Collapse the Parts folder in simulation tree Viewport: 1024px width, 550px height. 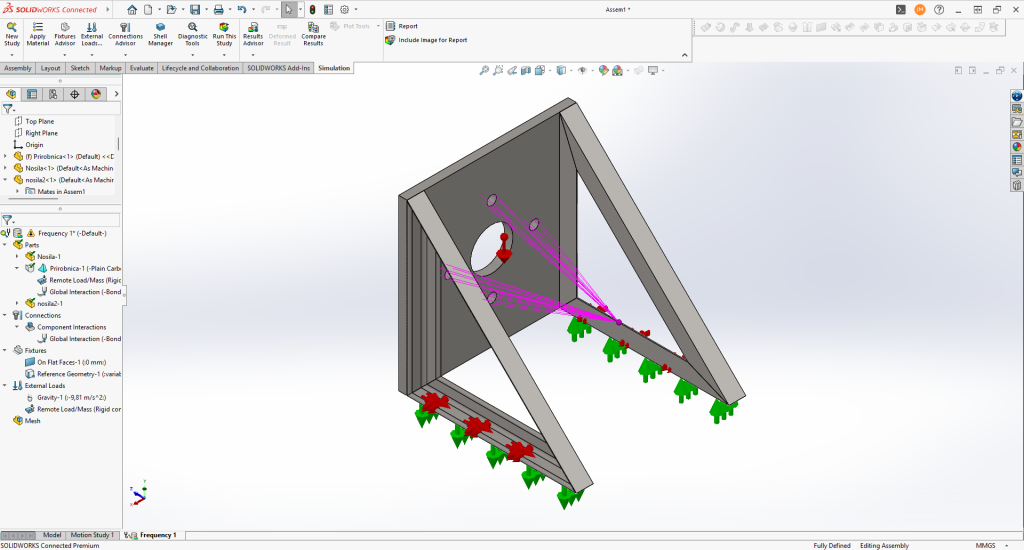tap(5, 245)
